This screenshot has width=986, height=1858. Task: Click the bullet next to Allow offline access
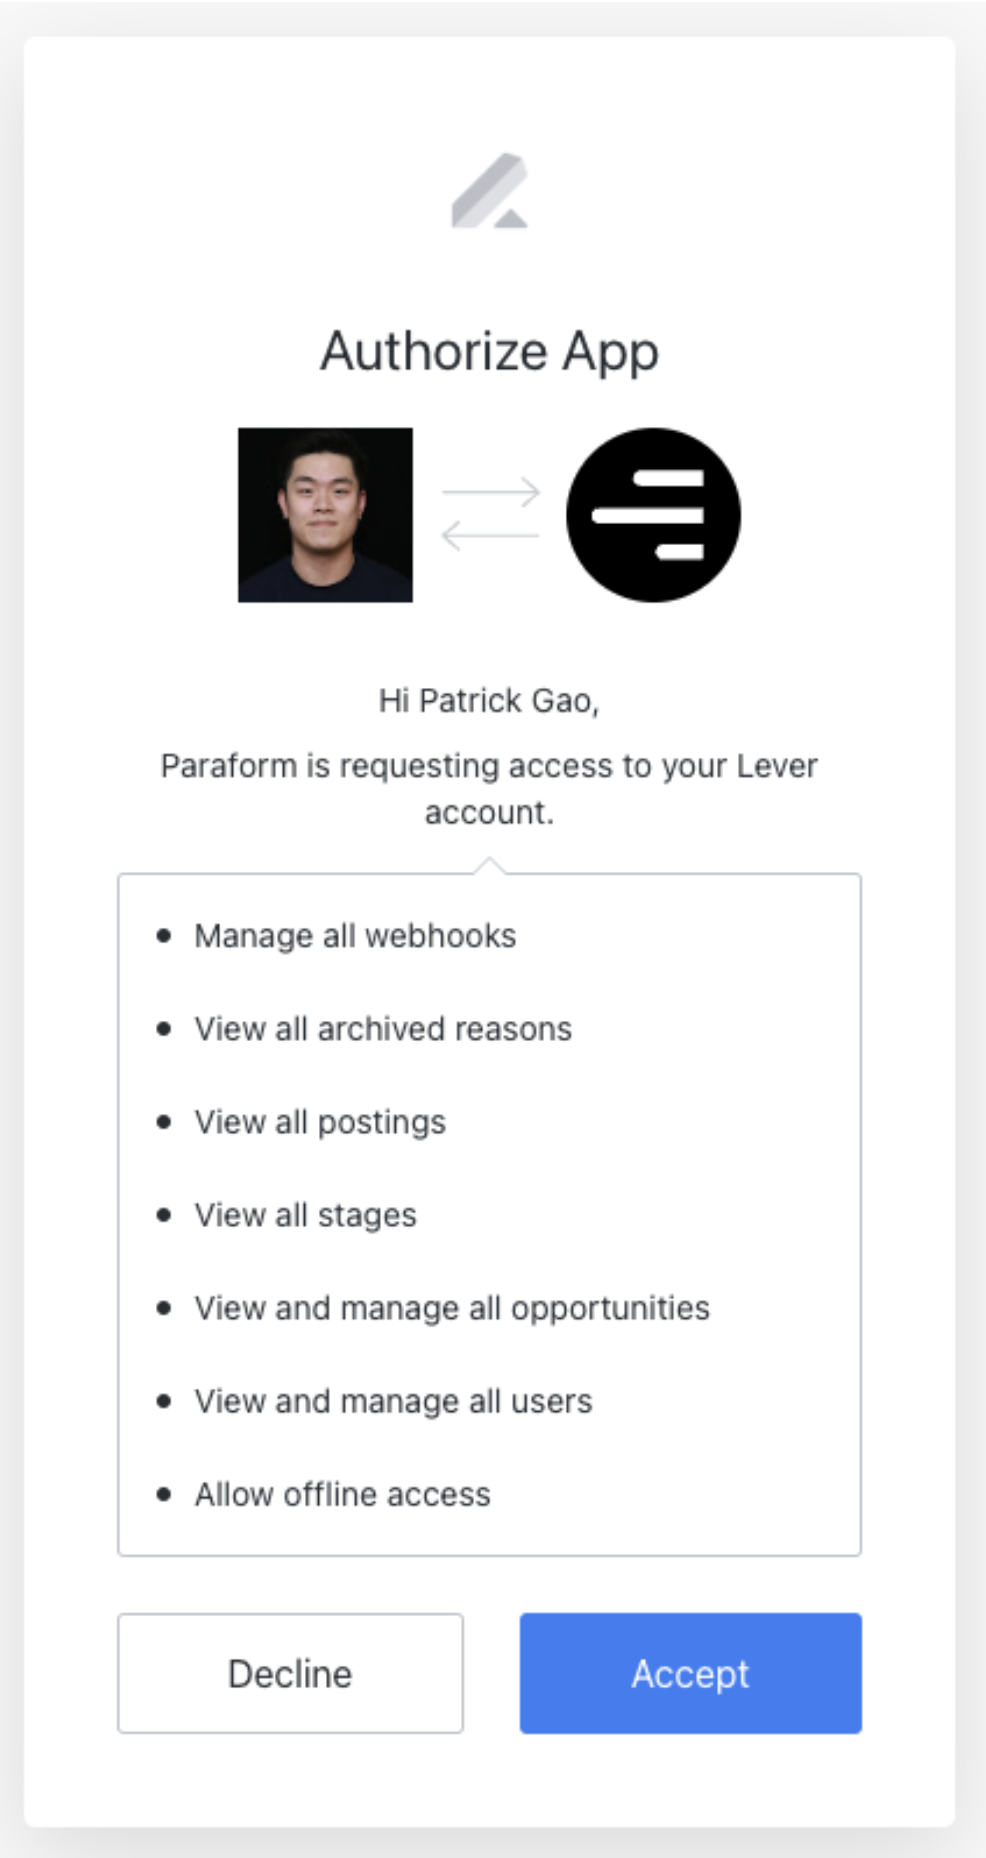point(163,1494)
